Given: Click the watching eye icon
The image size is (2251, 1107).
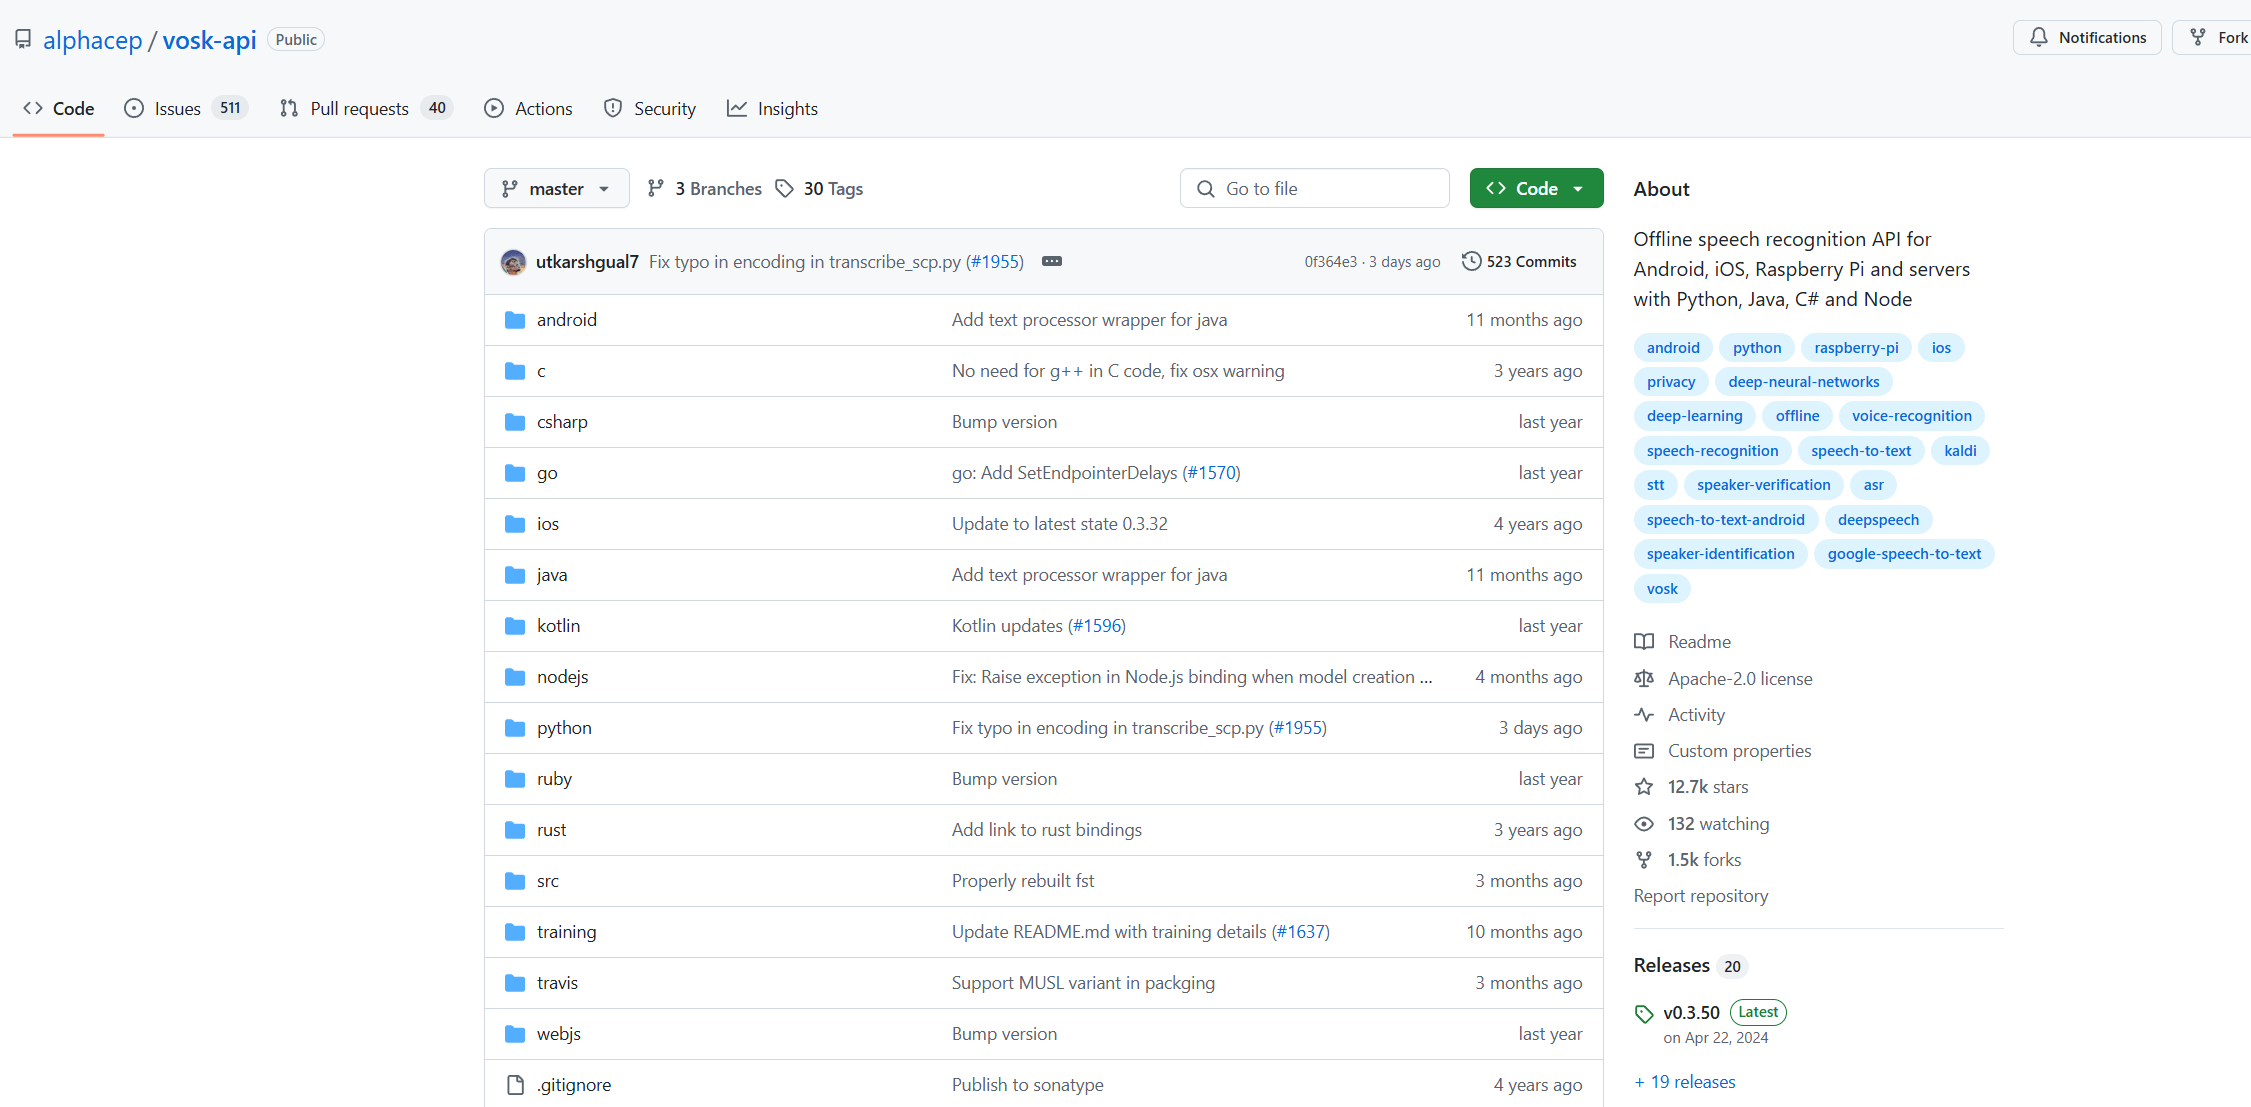Looking at the screenshot, I should (1644, 824).
